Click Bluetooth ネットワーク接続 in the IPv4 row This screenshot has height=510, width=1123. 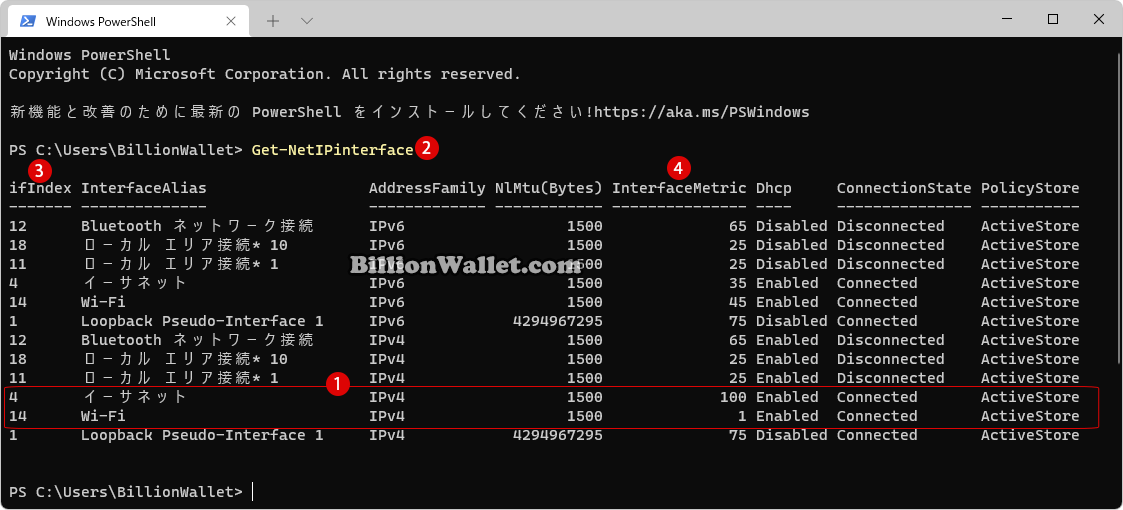pos(197,340)
